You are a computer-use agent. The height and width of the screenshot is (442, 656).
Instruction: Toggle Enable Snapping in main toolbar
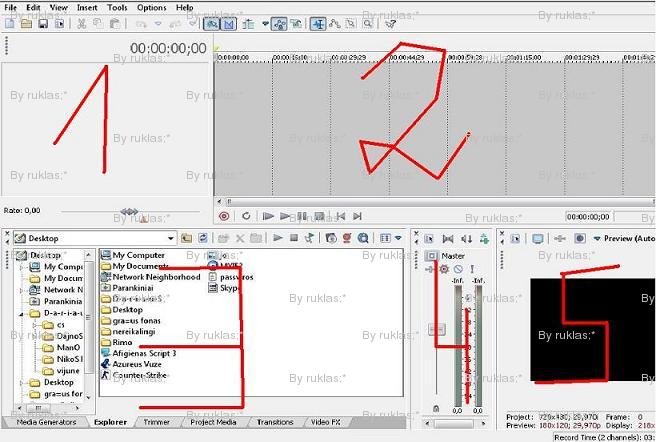coord(211,24)
